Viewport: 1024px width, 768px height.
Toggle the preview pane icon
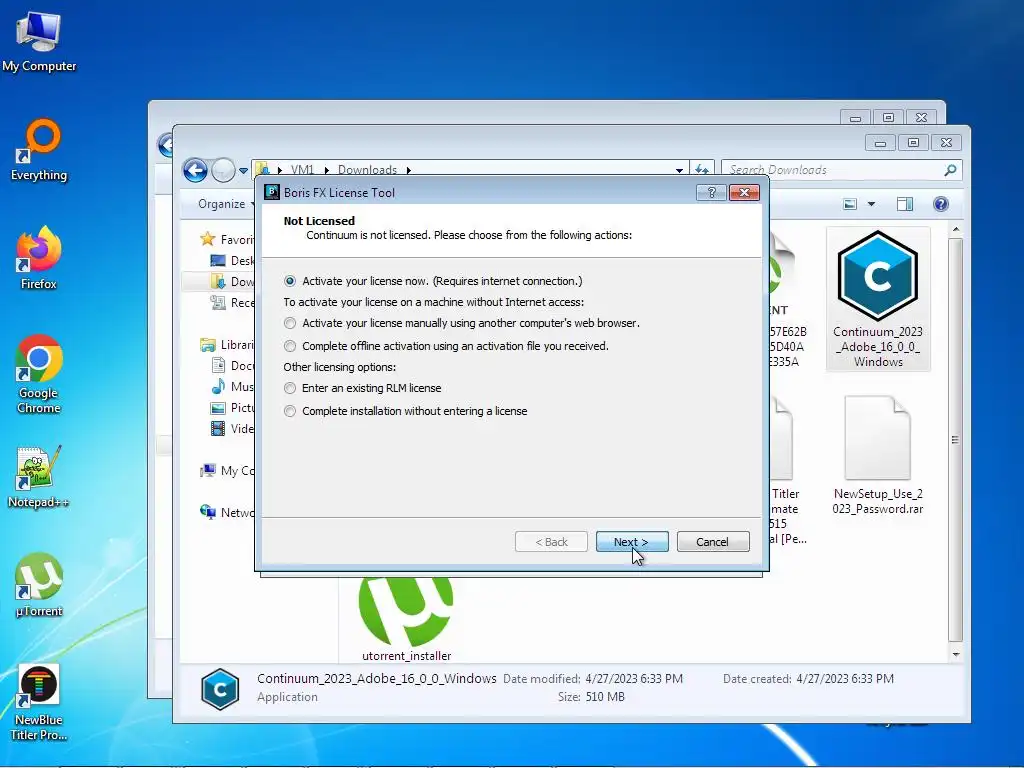pos(904,204)
